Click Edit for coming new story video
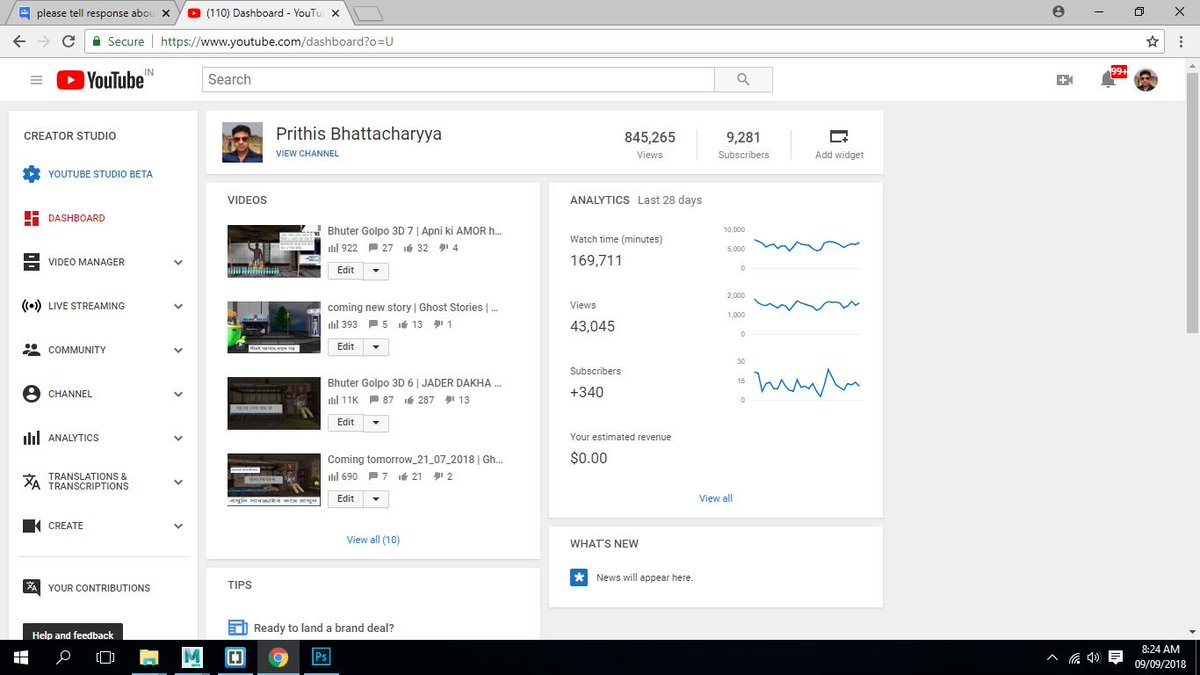 (345, 347)
